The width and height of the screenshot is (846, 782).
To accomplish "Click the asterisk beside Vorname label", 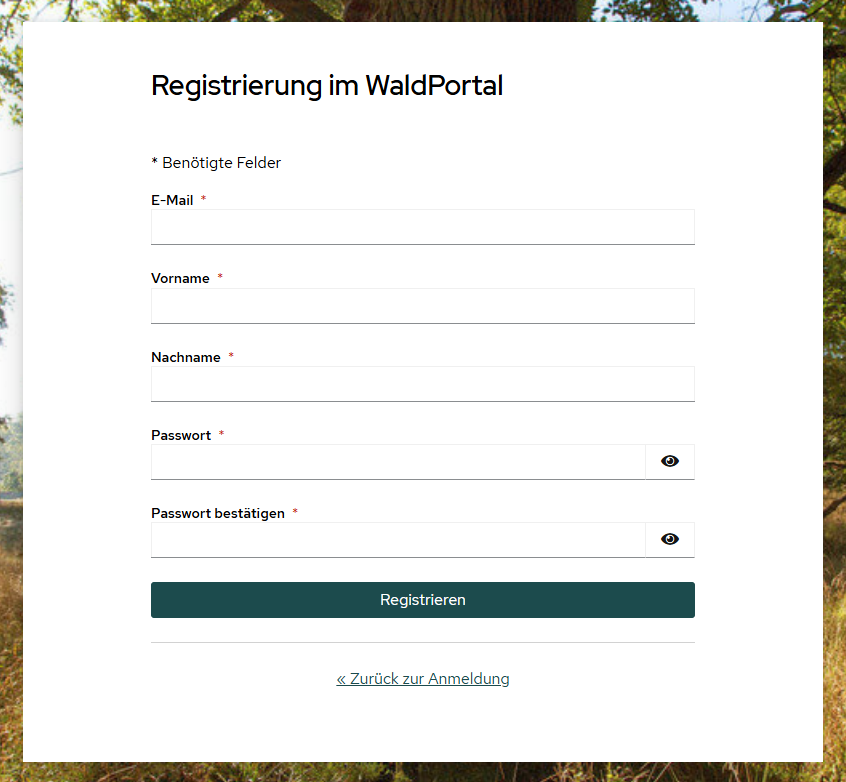I will coord(218,278).
